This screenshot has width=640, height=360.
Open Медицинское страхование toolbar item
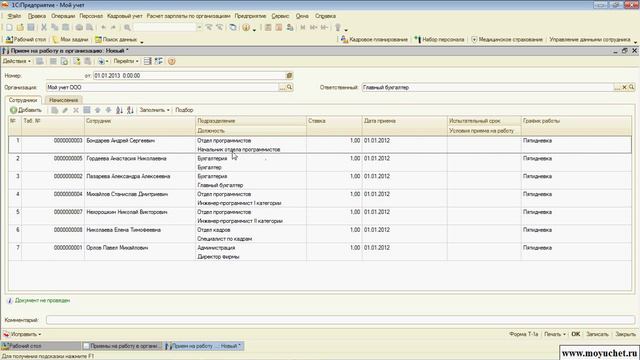(x=507, y=40)
